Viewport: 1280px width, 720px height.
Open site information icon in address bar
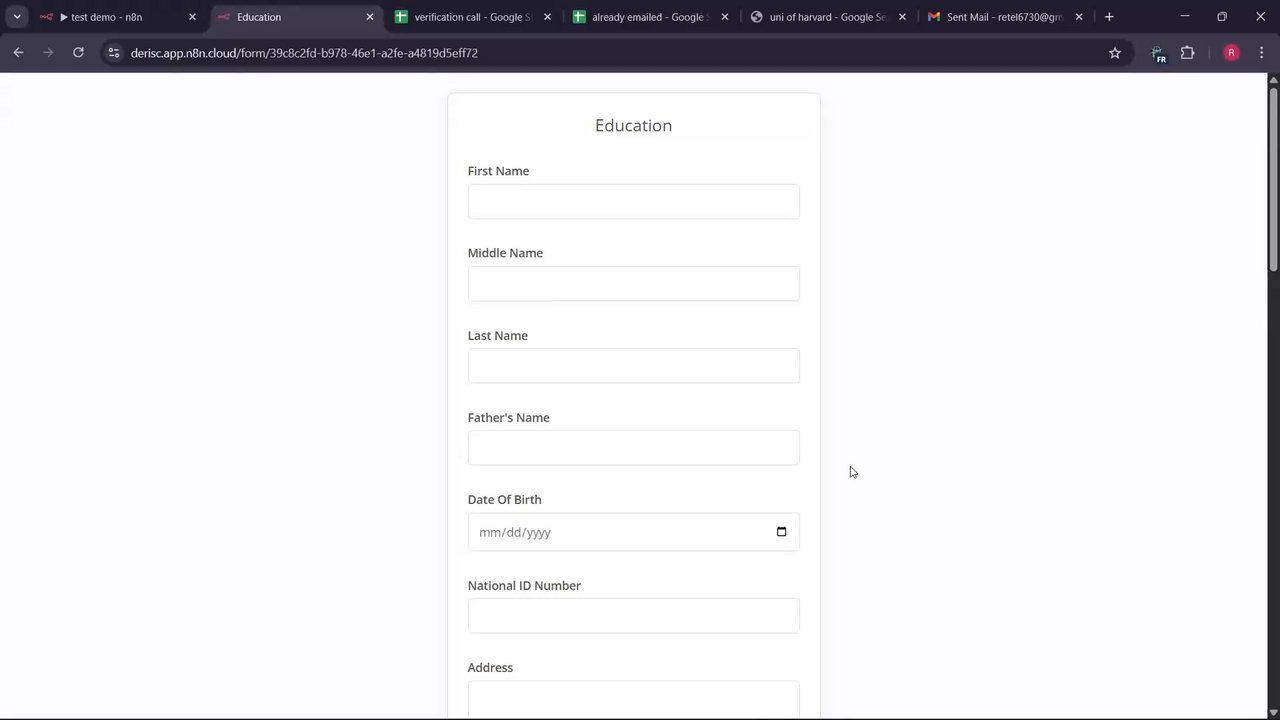click(113, 53)
